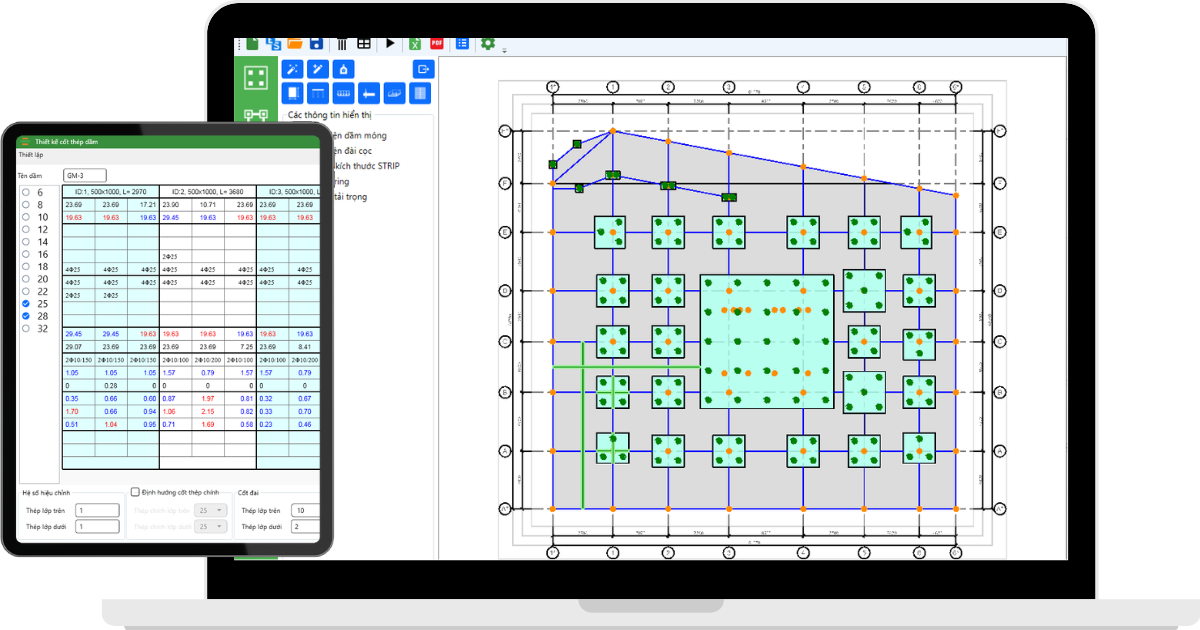The image size is (1200, 630).
Task: Select the pile cap layout sidebar icon
Action: tap(256, 77)
